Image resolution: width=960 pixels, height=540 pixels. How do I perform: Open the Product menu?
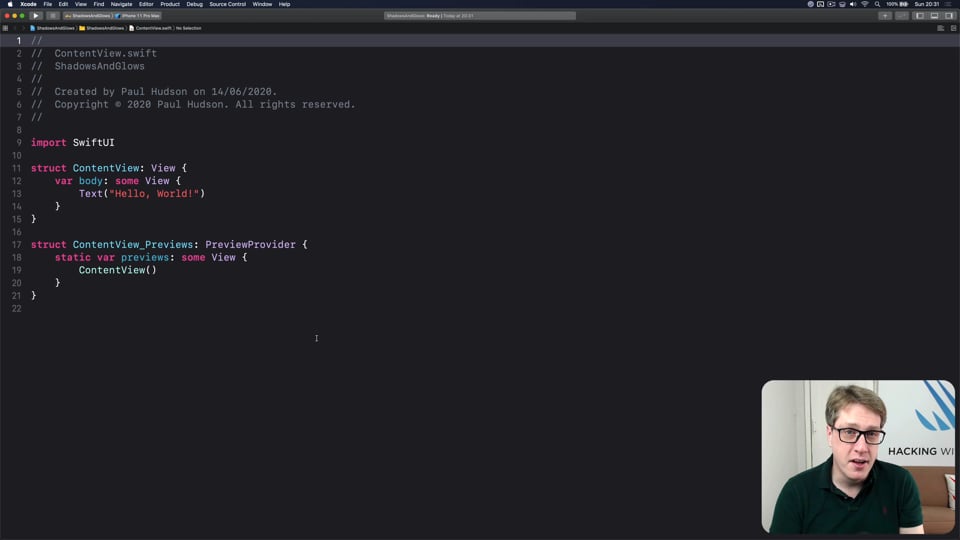(x=170, y=4)
